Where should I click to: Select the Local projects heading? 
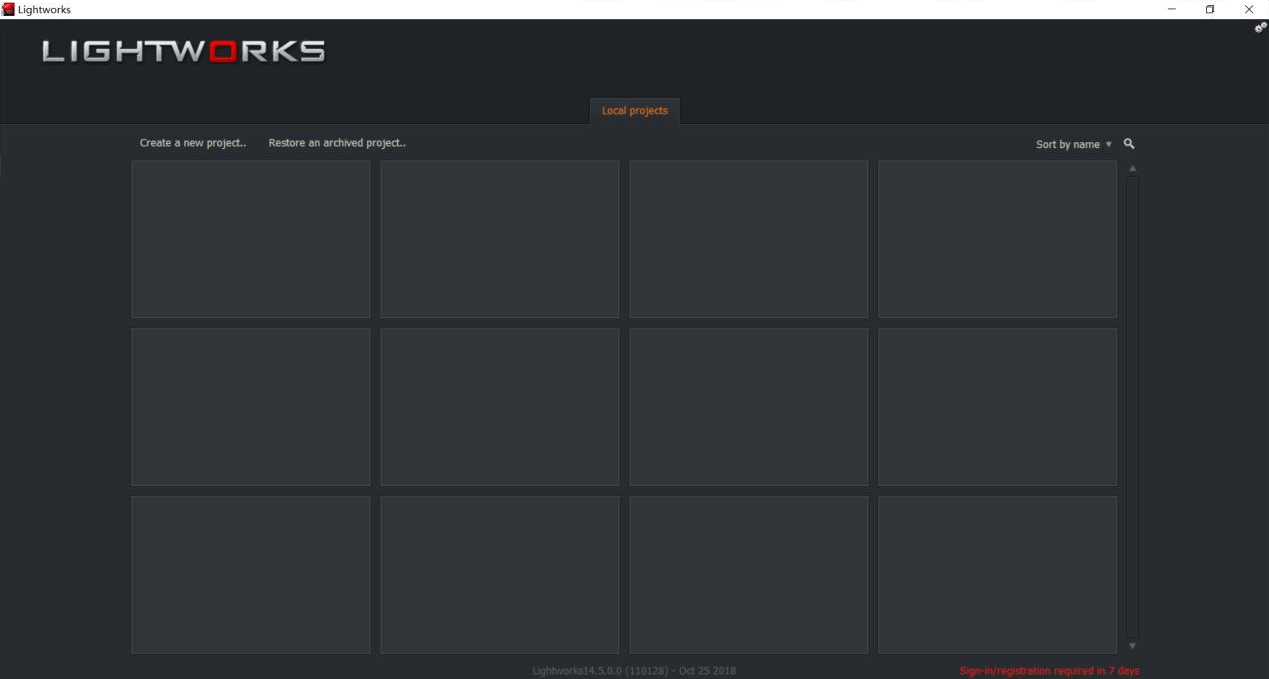tap(634, 111)
